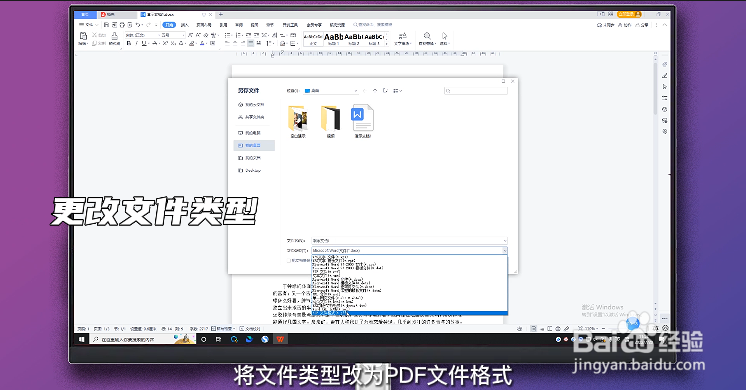Click the search box in save dialog
This screenshot has width=746, height=390.
476,90
